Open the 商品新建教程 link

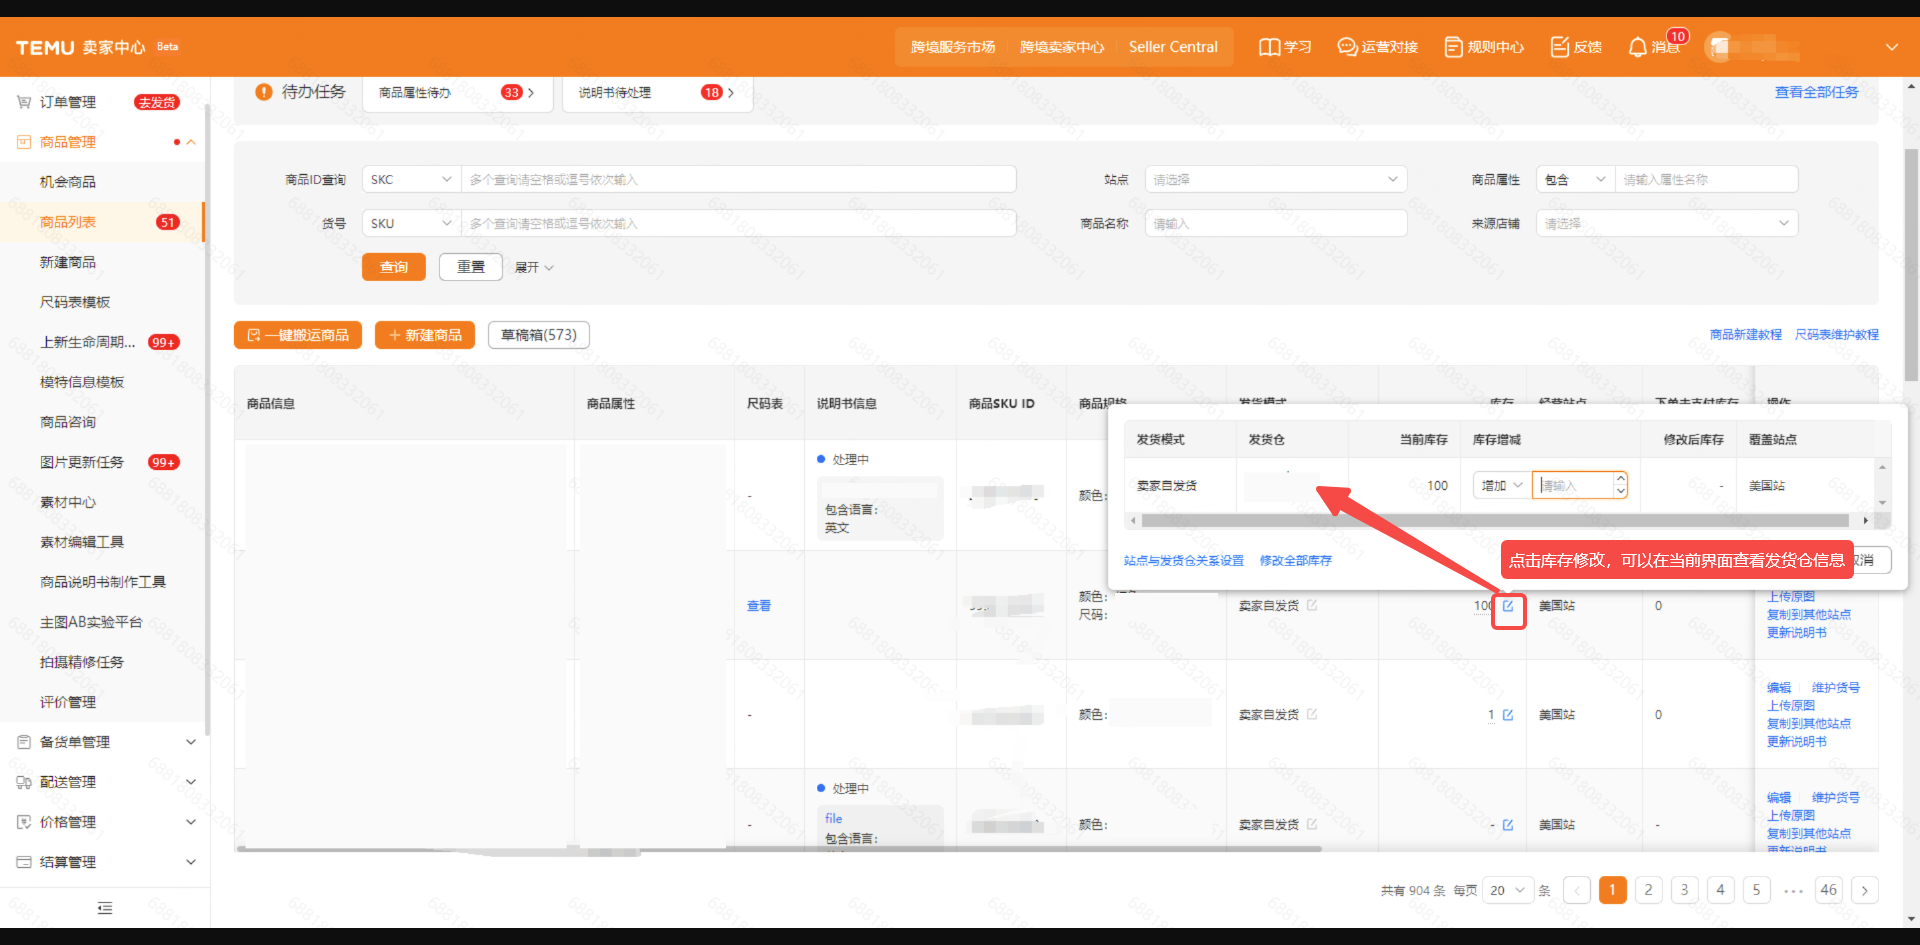pos(1746,335)
